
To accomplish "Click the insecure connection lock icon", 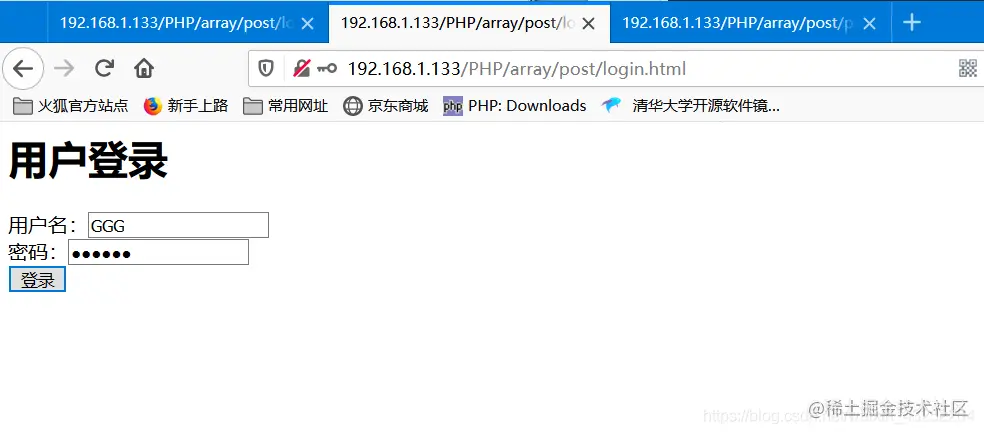I will coord(302,68).
